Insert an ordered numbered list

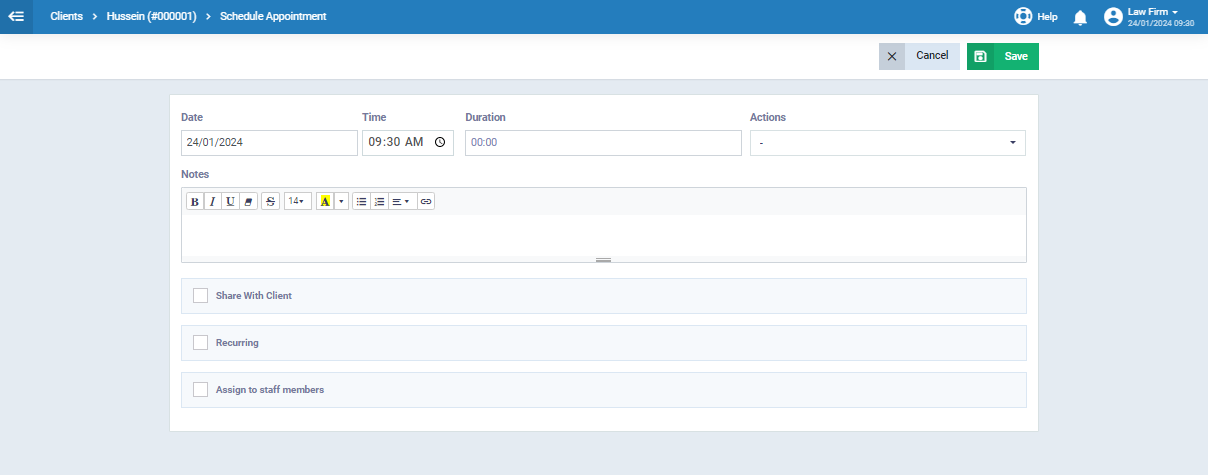point(379,201)
